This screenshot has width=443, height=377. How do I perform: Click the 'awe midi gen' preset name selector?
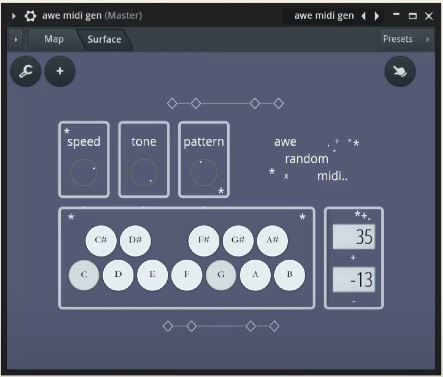tap(324, 16)
